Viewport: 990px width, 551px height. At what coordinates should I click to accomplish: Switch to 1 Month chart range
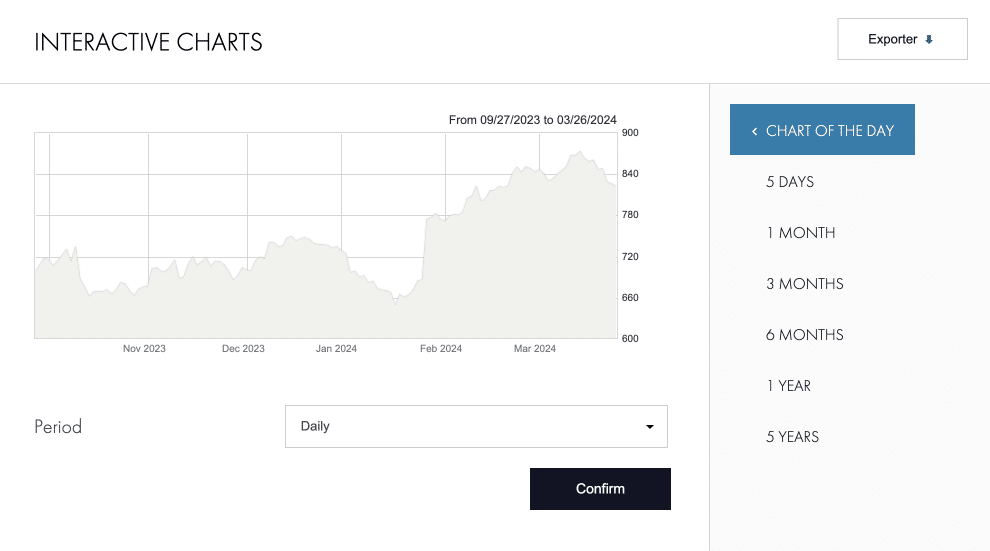(801, 233)
